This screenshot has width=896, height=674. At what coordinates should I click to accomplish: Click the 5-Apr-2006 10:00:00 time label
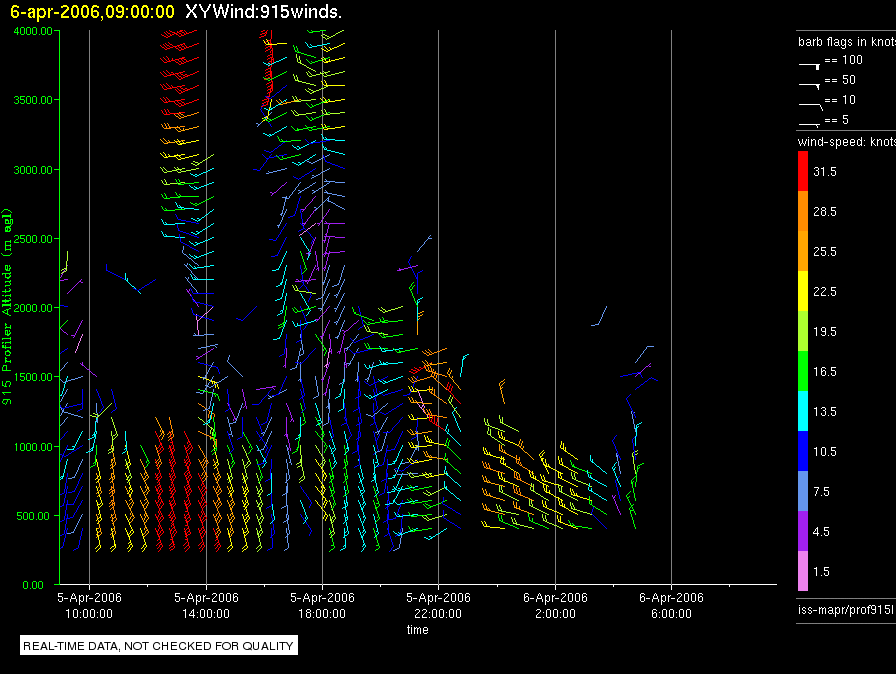pyautogui.click(x=90, y=605)
